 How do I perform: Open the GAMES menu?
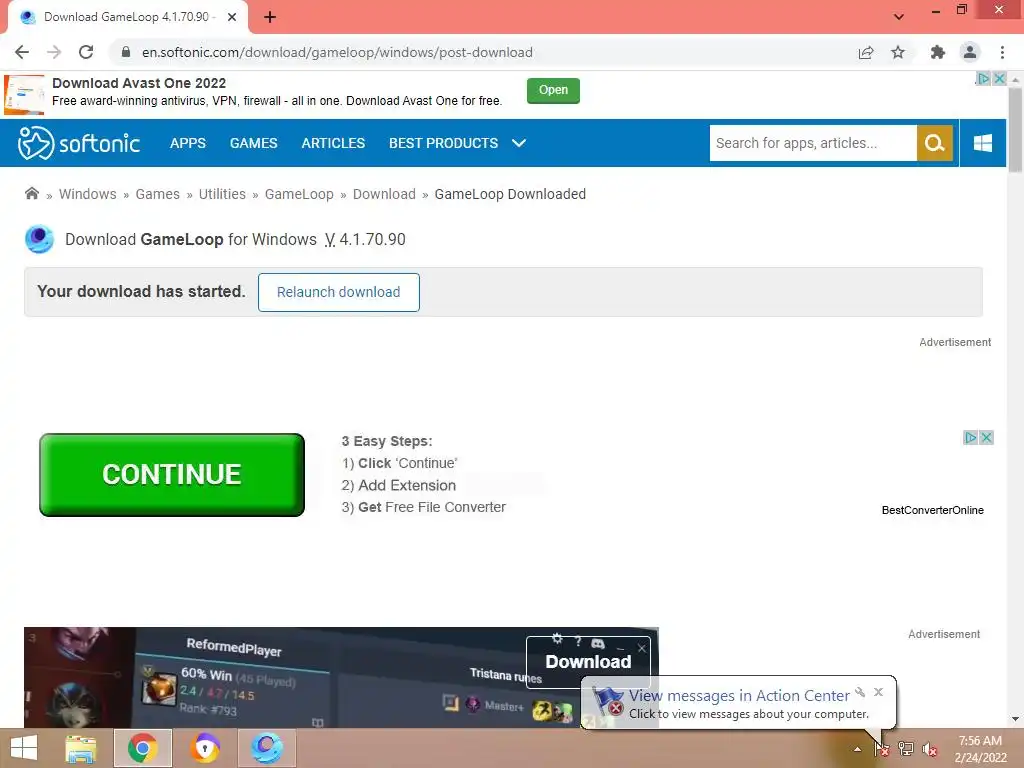[253, 143]
